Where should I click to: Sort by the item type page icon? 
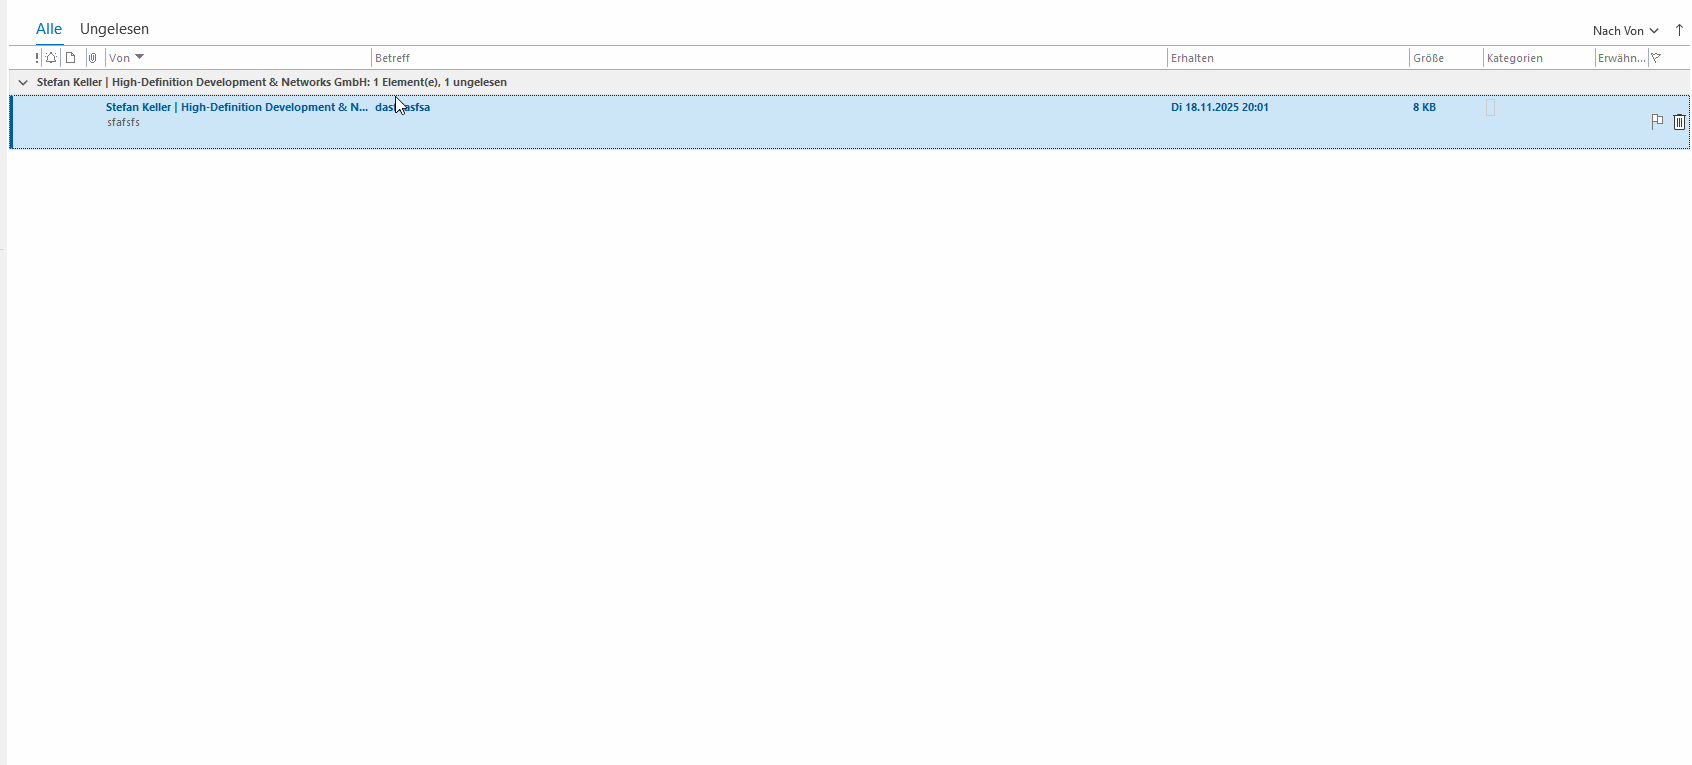tap(71, 58)
